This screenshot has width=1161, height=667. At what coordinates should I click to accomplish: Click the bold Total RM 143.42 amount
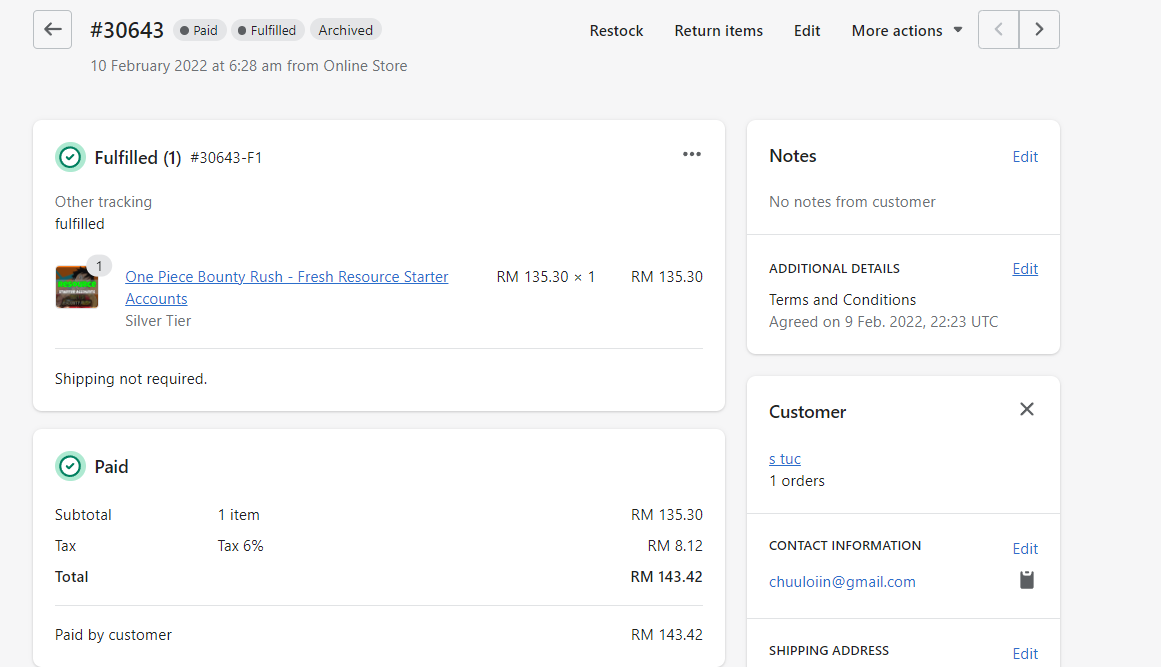666,577
